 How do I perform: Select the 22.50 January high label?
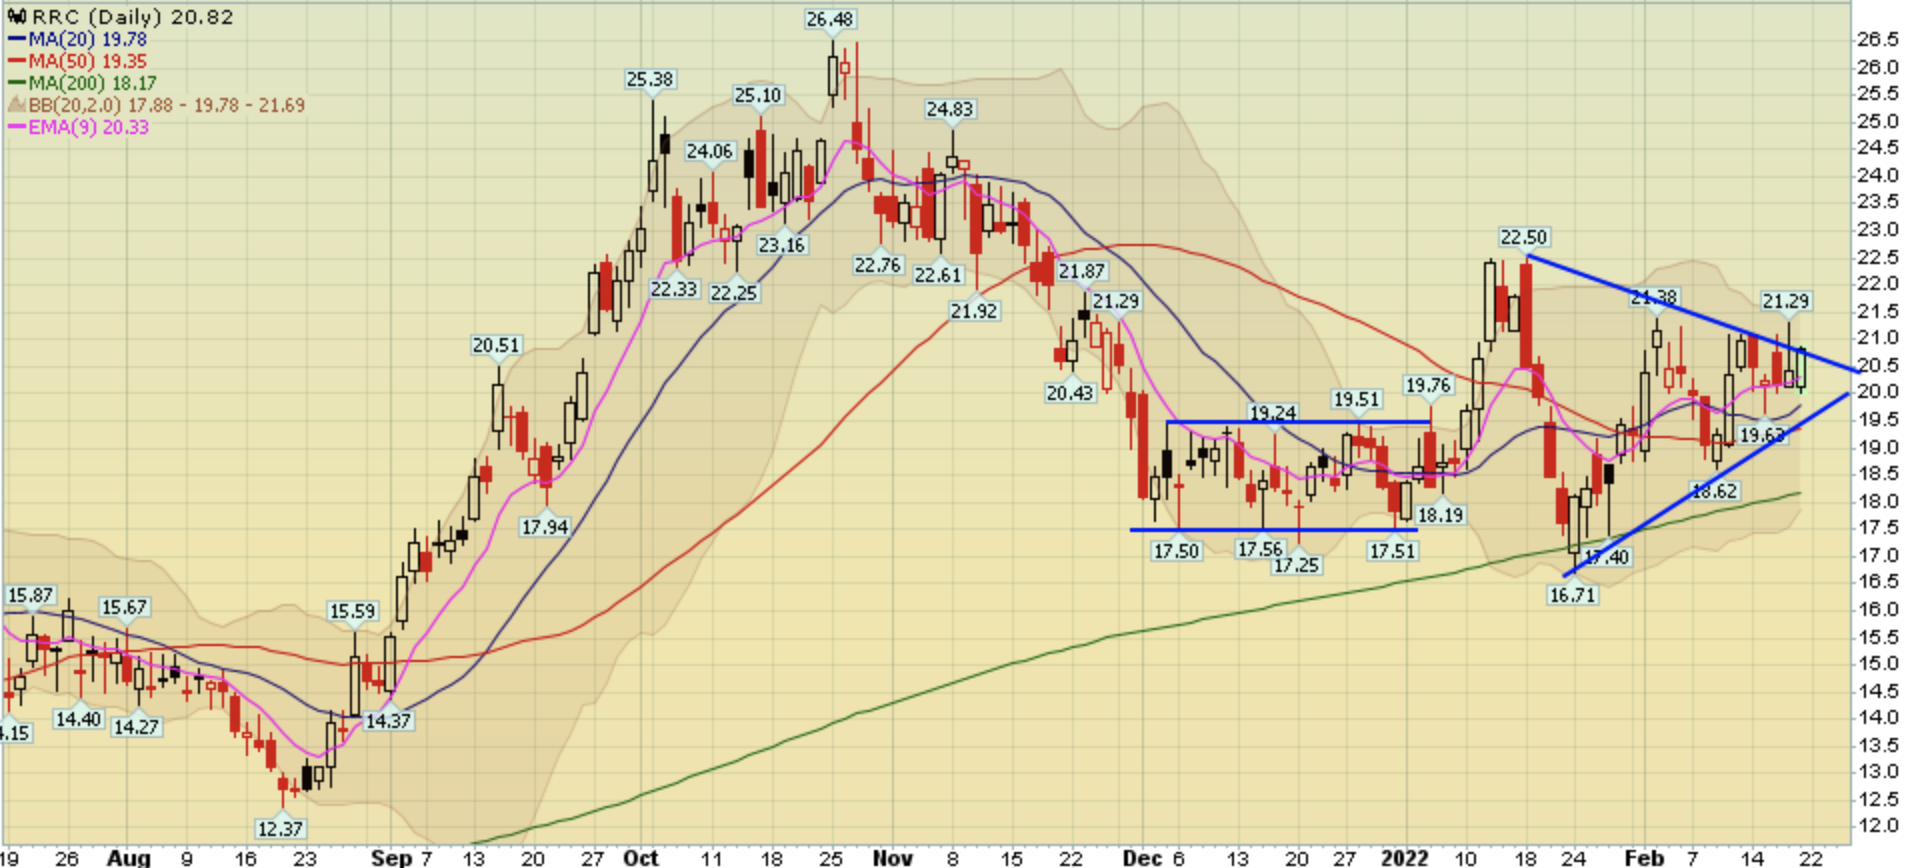tap(1523, 238)
